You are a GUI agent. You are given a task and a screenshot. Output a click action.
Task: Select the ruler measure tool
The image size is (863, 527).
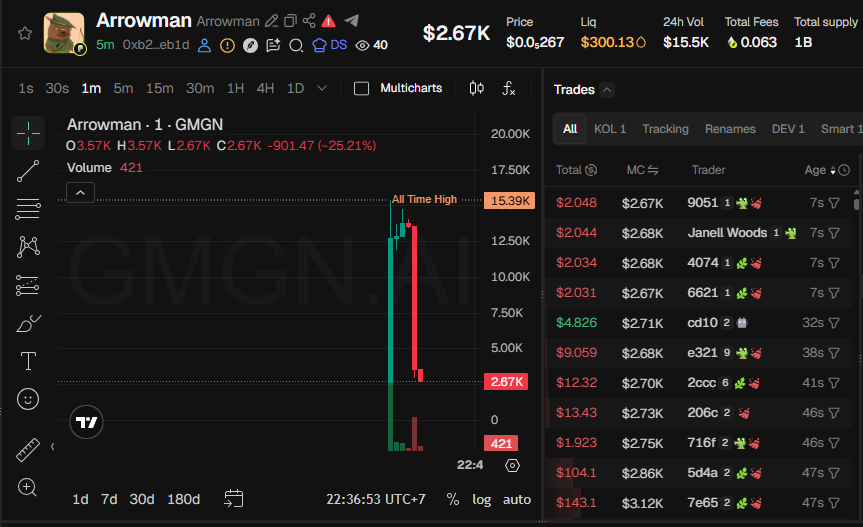pos(28,449)
